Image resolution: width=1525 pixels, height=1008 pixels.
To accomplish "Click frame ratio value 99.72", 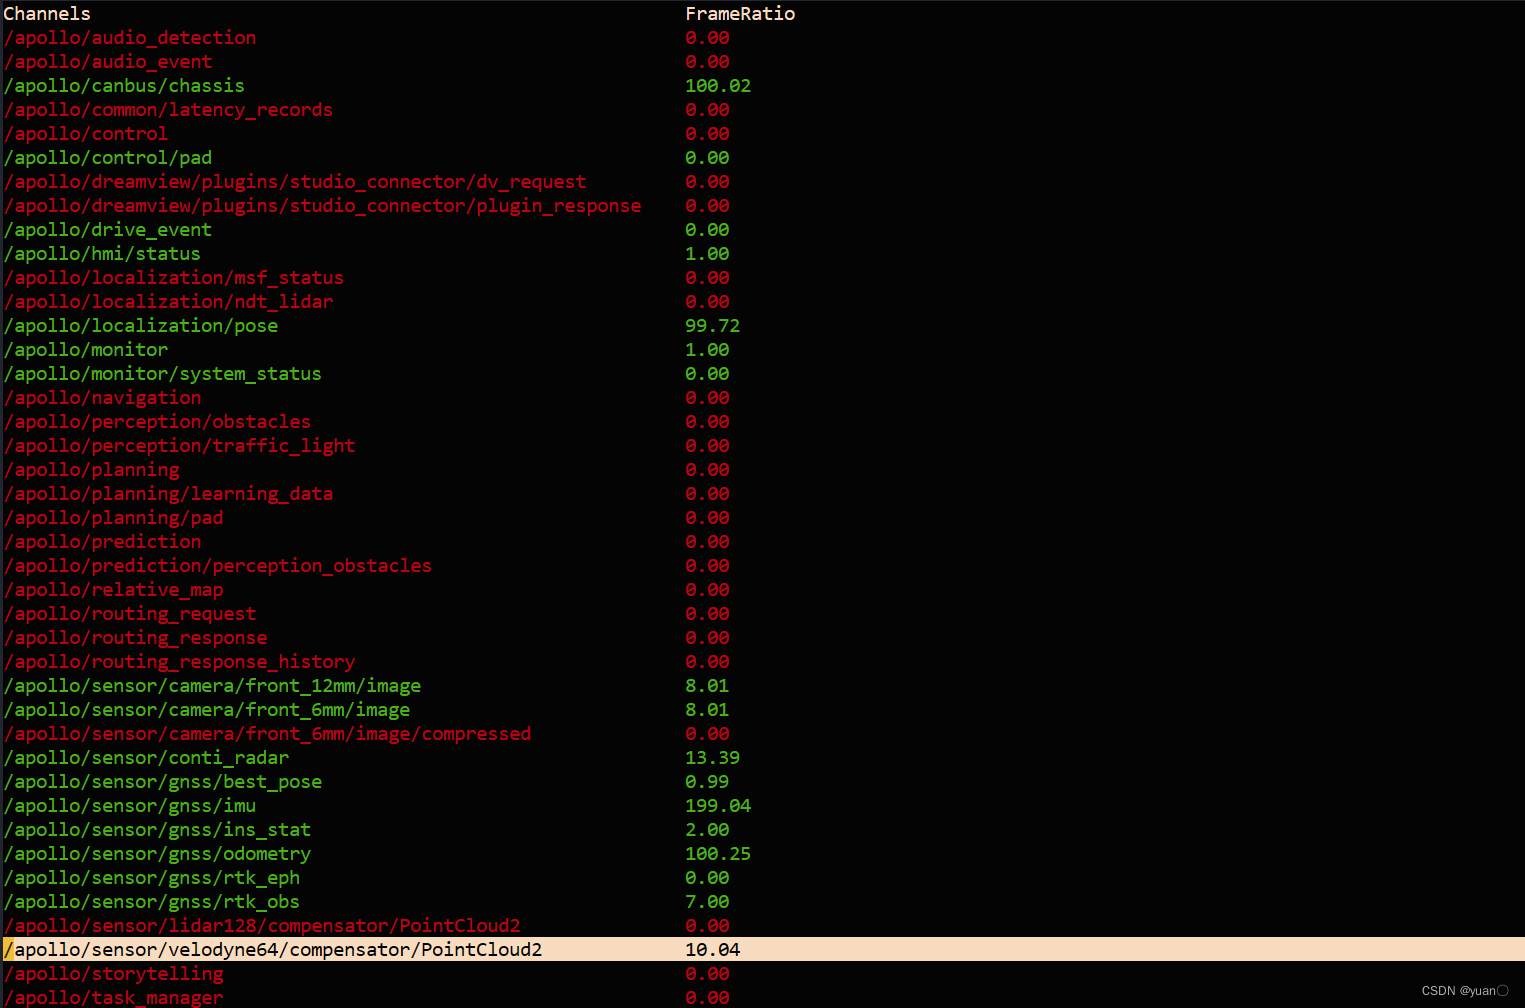I will (x=712, y=326).
